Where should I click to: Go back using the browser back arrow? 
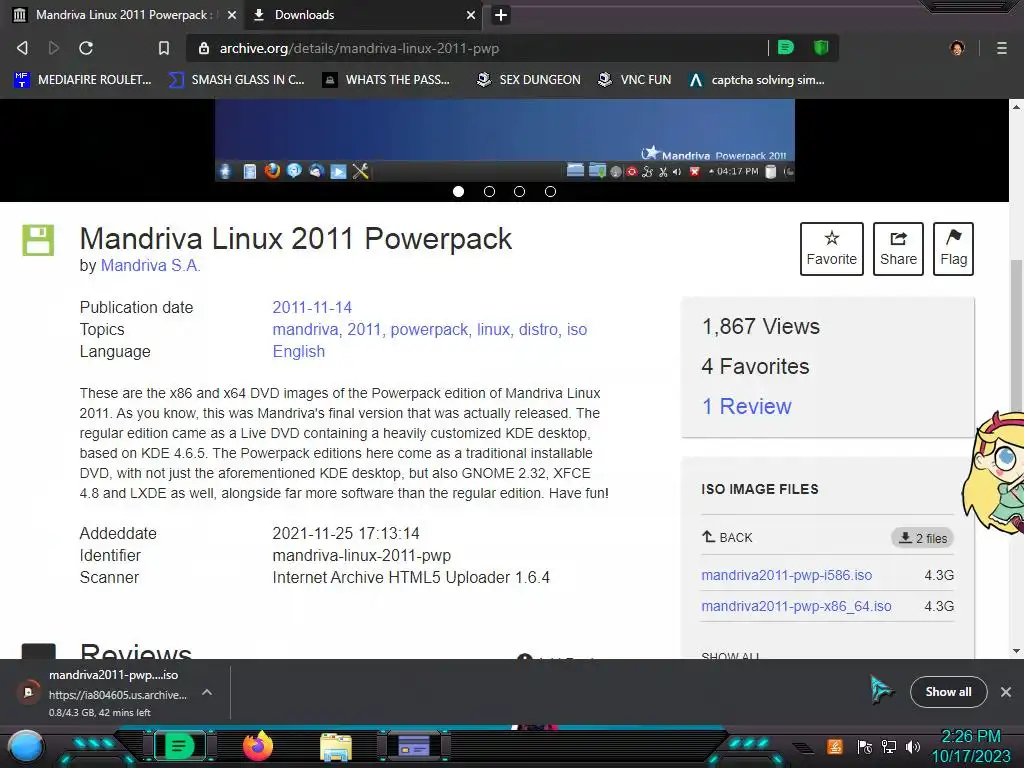click(22, 48)
